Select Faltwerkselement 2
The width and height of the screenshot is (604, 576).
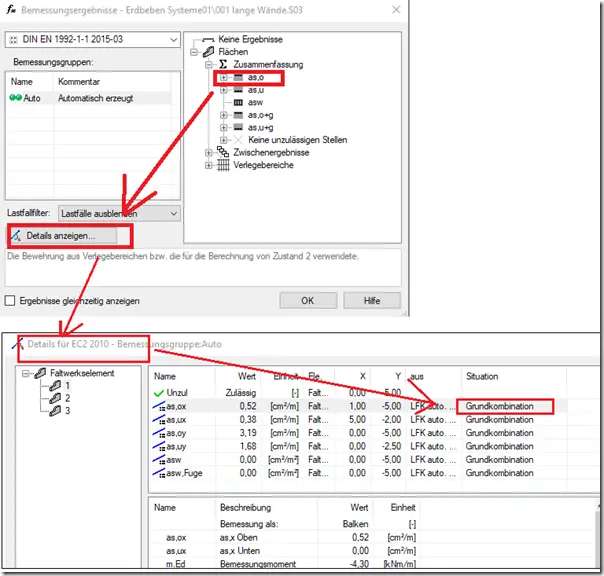[x=67, y=398]
